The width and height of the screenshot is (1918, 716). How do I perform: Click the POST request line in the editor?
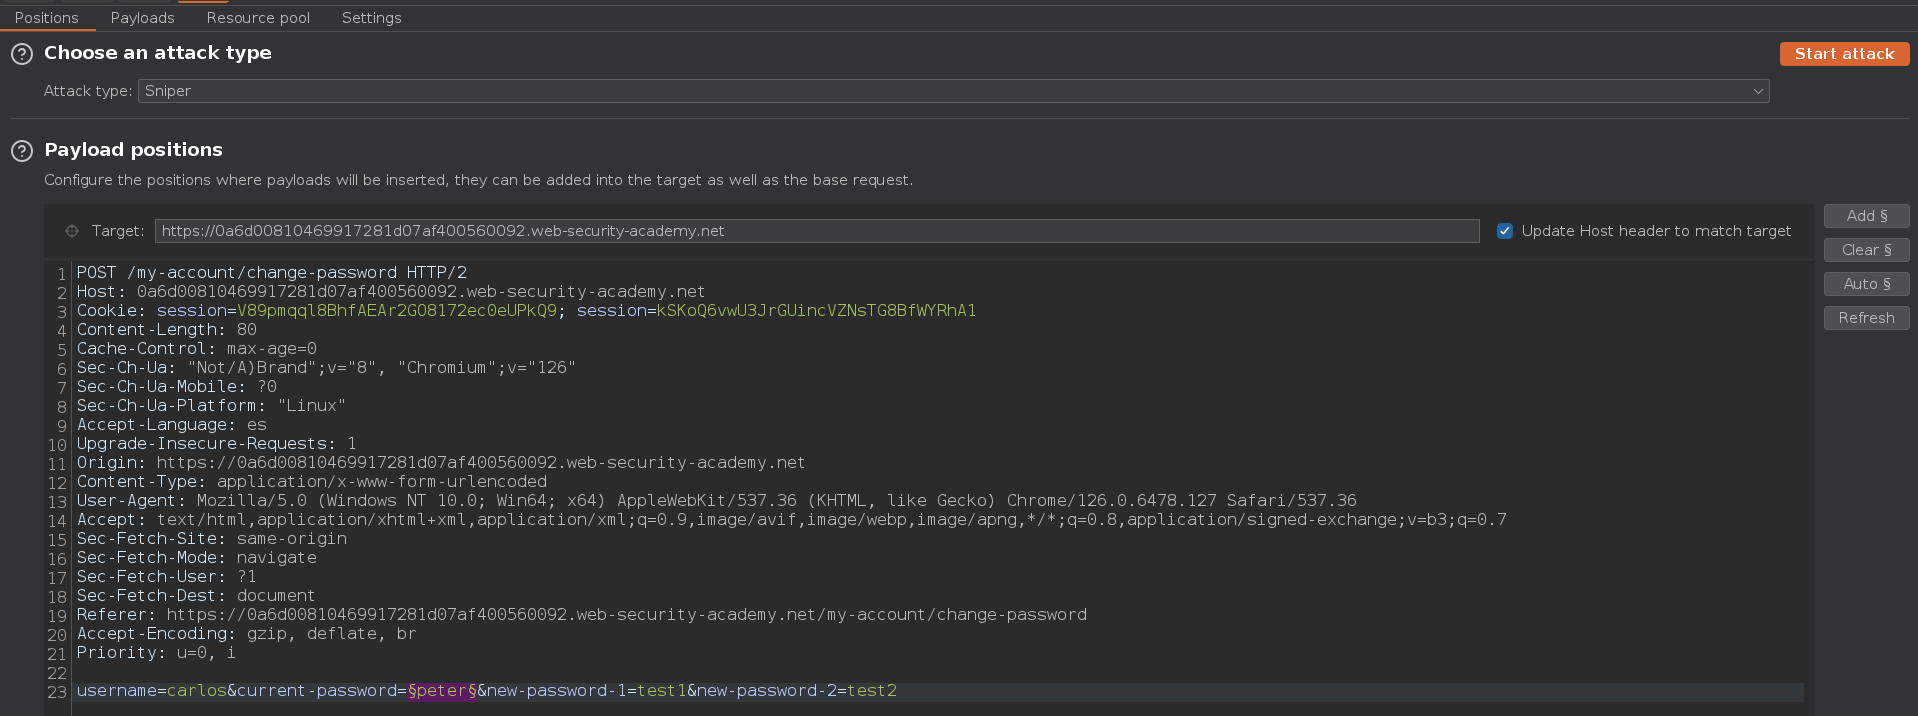pyautogui.click(x=271, y=273)
